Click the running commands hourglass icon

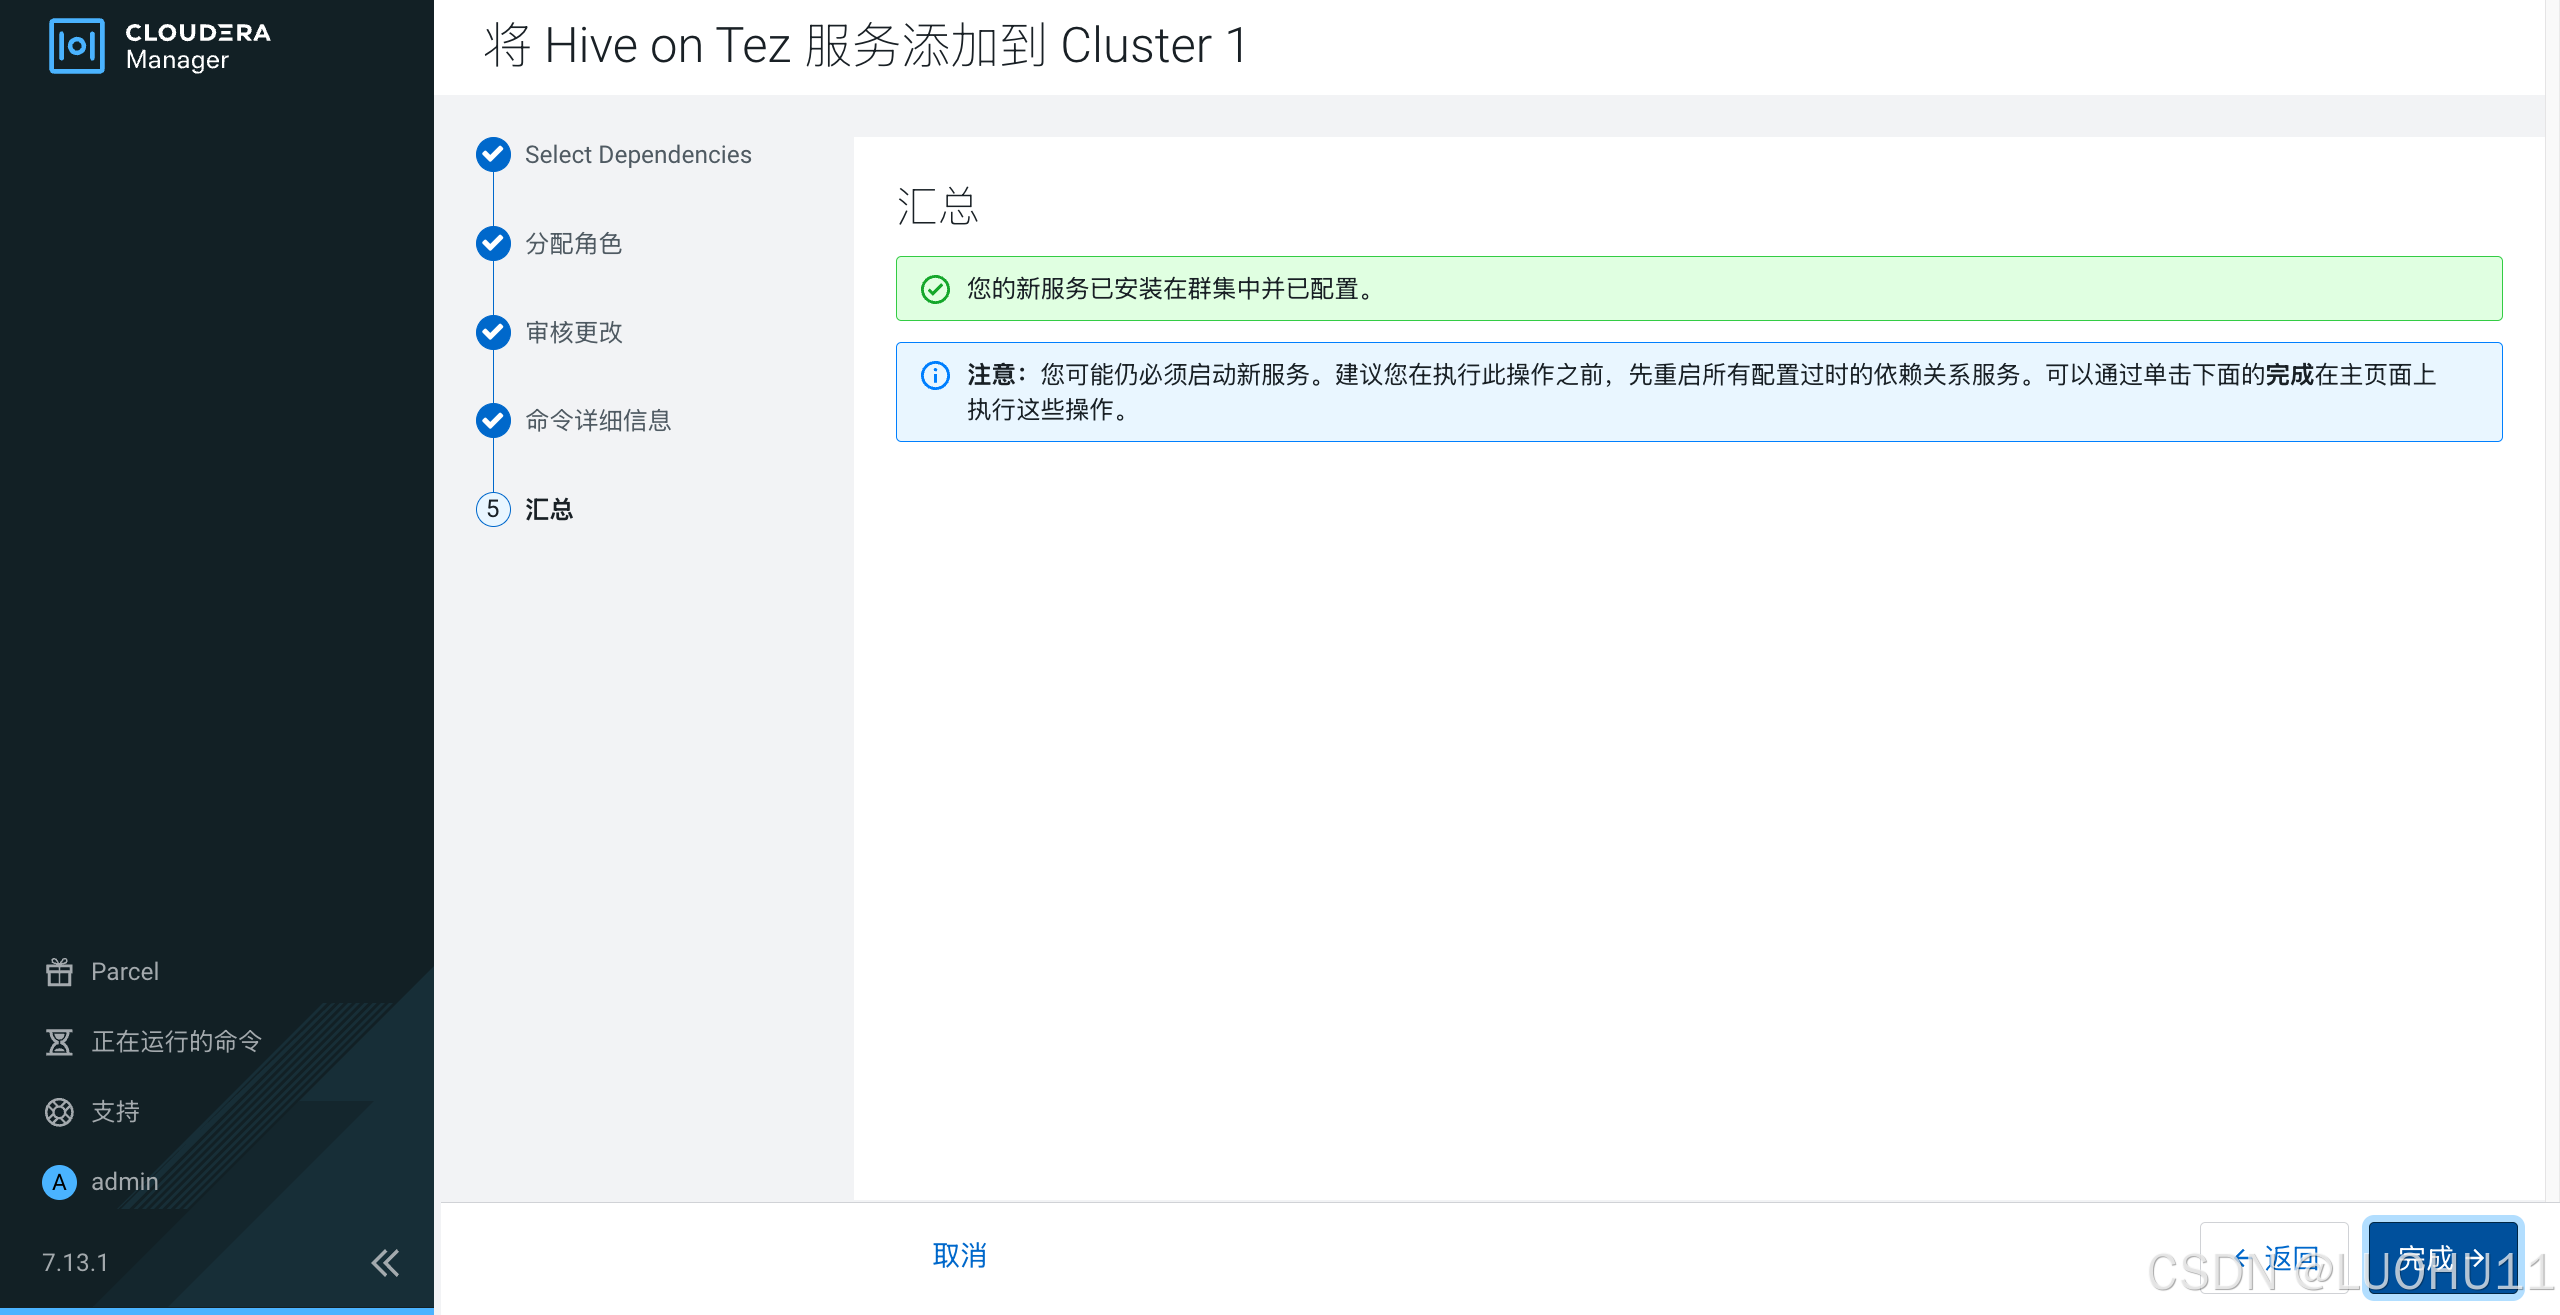point(59,1041)
